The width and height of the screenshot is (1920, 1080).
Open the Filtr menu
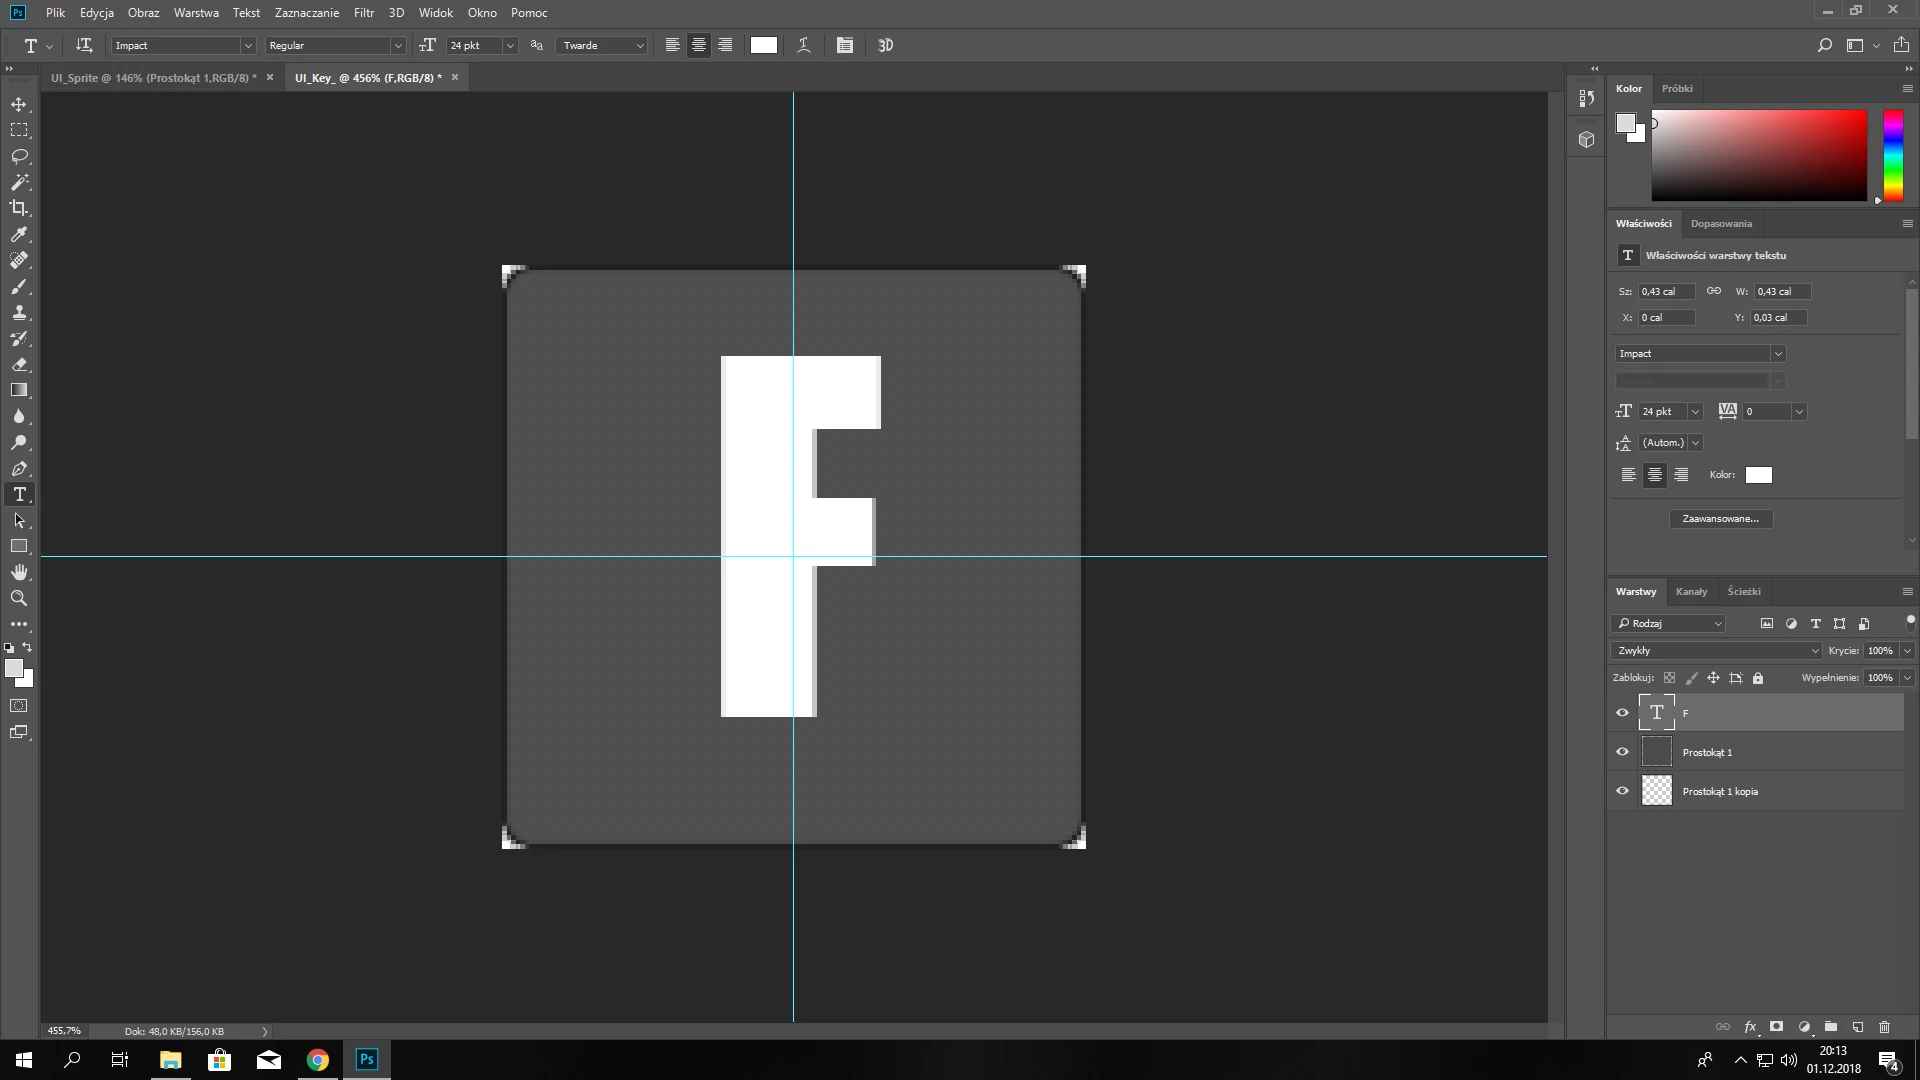pos(363,13)
